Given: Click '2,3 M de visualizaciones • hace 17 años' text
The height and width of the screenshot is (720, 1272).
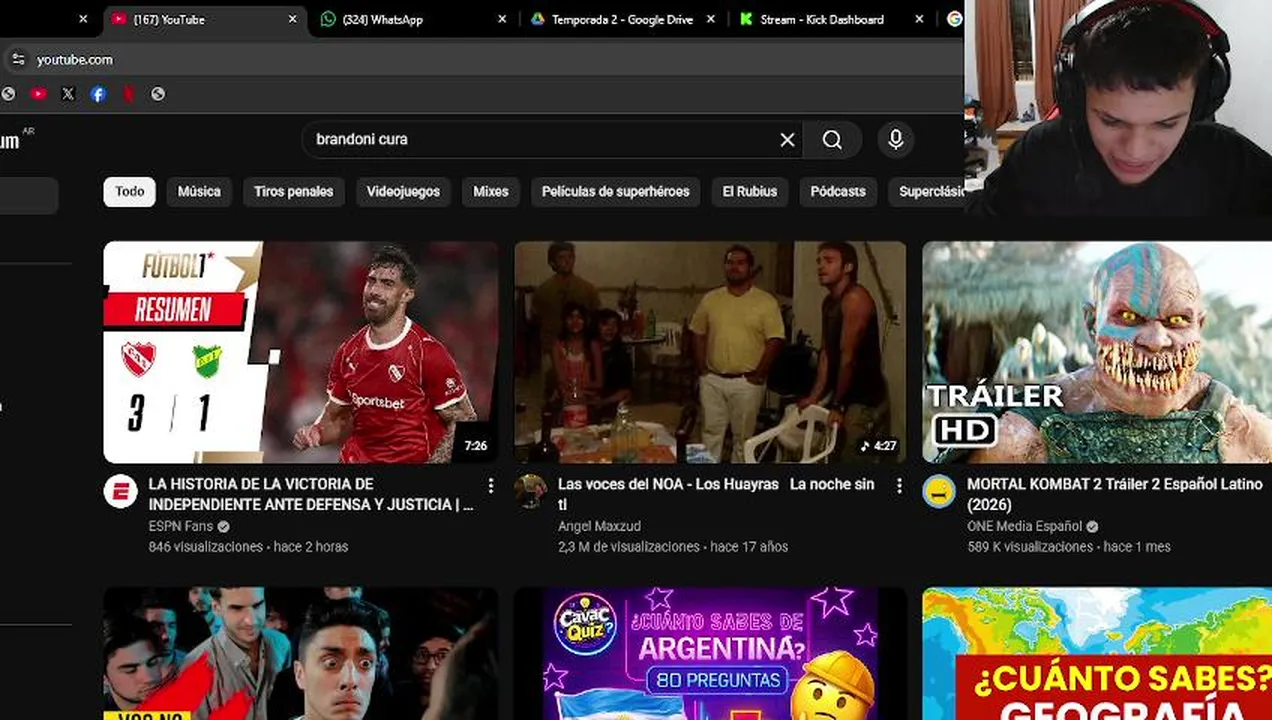Looking at the screenshot, I should pyautogui.click(x=673, y=547).
